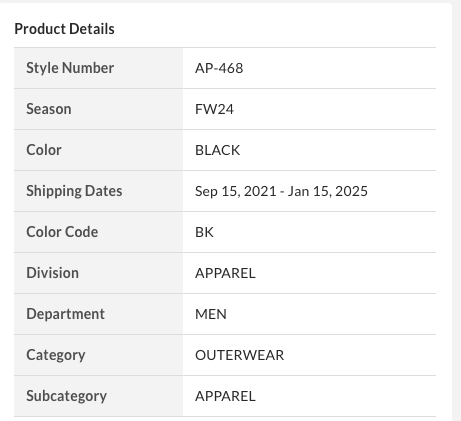Viewport: 461px width, 421px height.
Task: Select the Category label cell
Action: point(98,355)
